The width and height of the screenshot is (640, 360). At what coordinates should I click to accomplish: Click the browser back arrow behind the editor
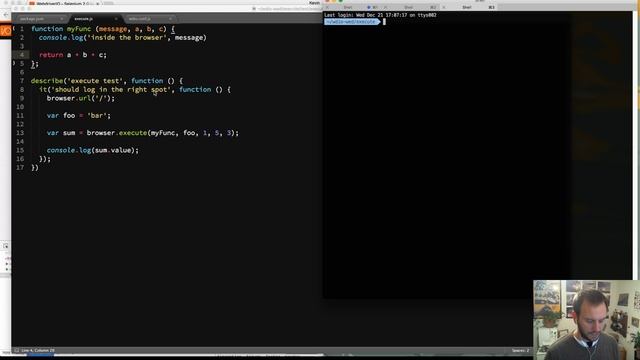(x=6, y=15)
